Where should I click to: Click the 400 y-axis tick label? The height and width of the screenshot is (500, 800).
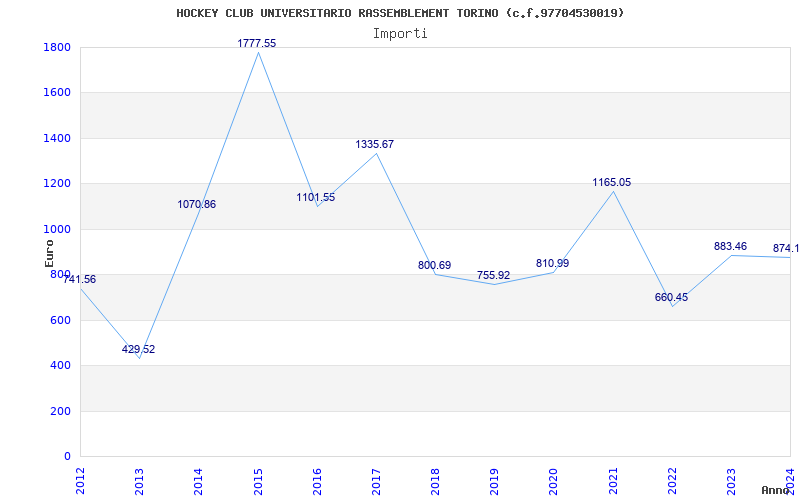[60, 366]
